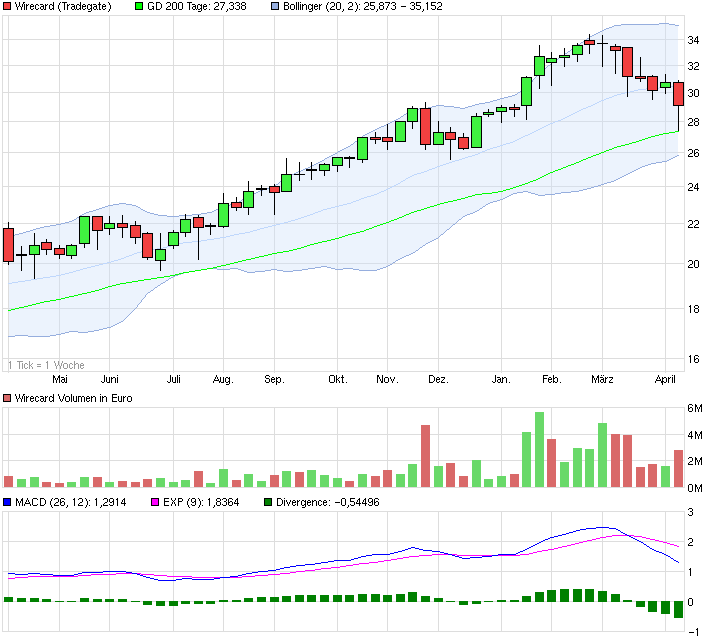Click the tall red candle in early December
726x640 pixels.
click(x=426, y=126)
